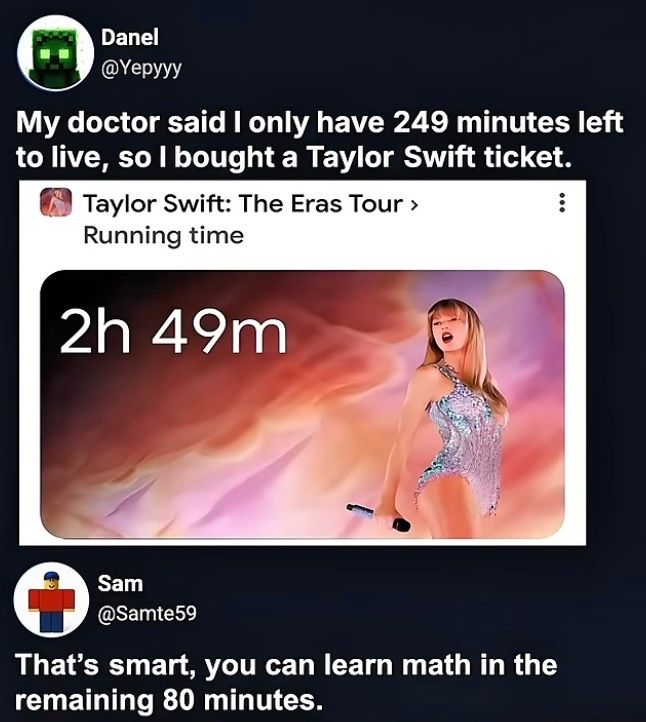646x722 pixels.
Task: Open the three-dot menu on the card
Action: click(561, 203)
